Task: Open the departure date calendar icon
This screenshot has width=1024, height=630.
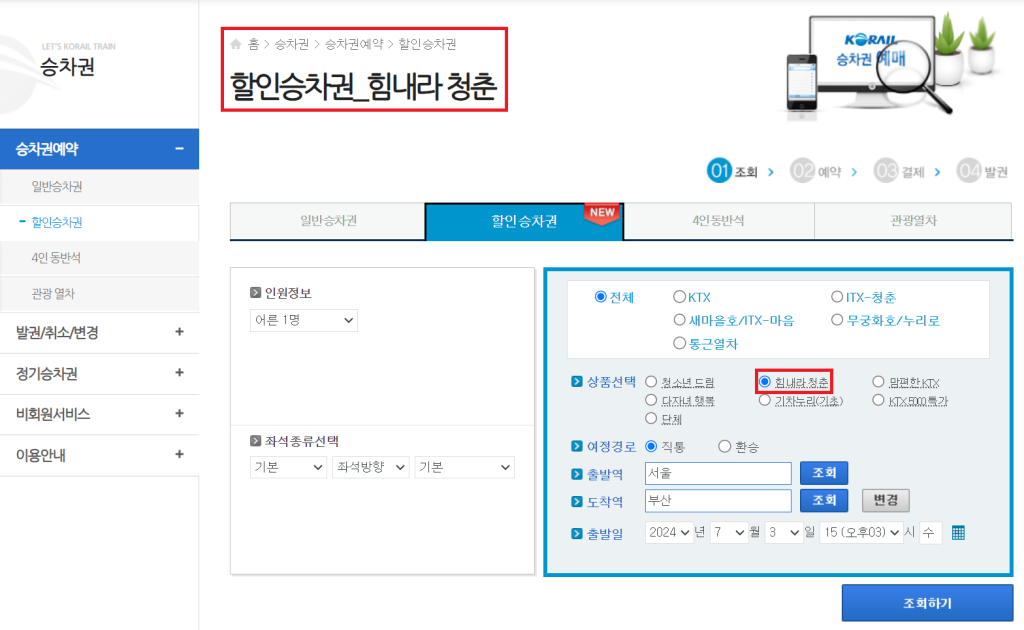Action: tap(958, 533)
